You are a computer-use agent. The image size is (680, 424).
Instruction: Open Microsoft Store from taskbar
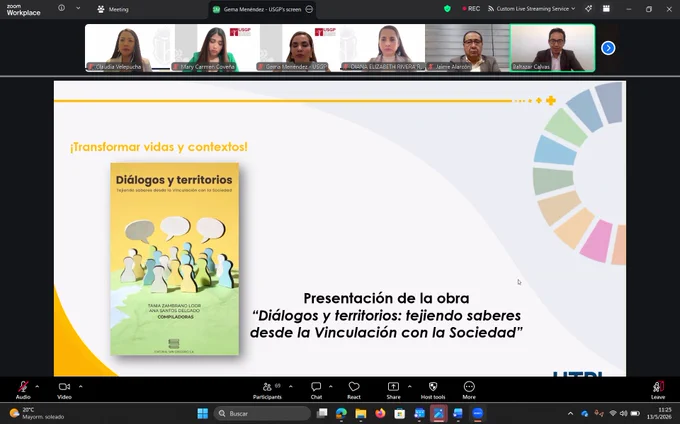(400, 413)
